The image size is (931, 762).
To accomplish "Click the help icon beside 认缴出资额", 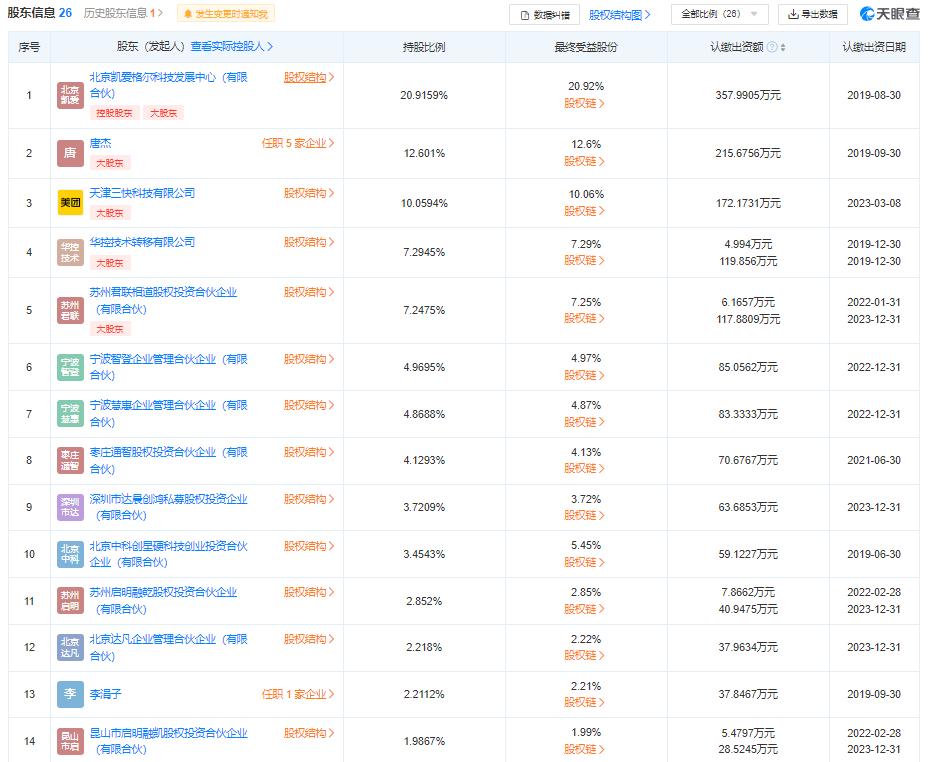I will click(772, 47).
